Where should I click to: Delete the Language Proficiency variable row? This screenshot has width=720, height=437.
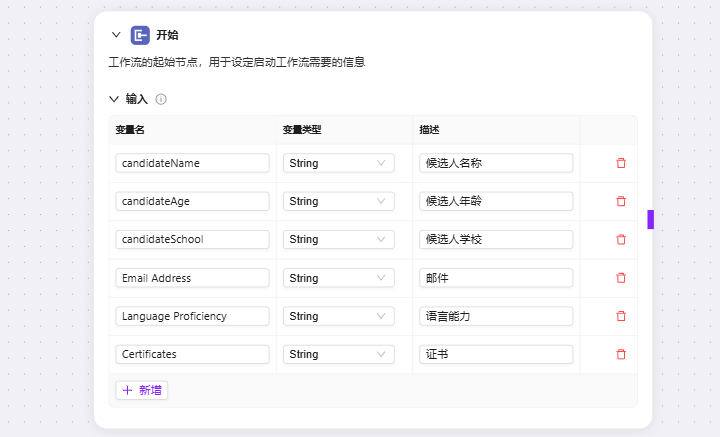point(621,316)
